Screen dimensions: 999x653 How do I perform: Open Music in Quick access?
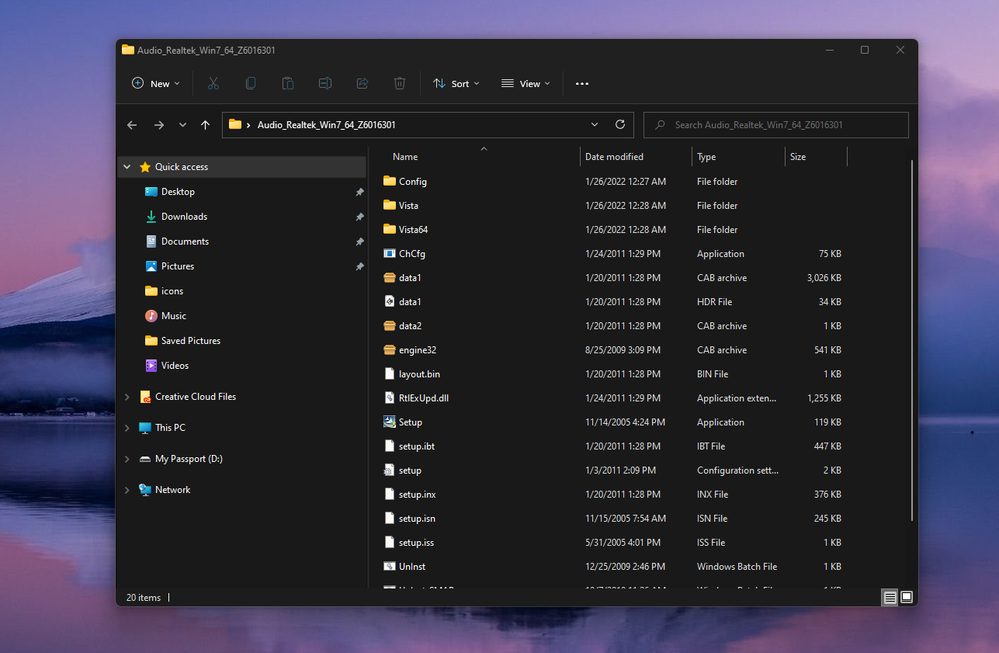pos(174,316)
